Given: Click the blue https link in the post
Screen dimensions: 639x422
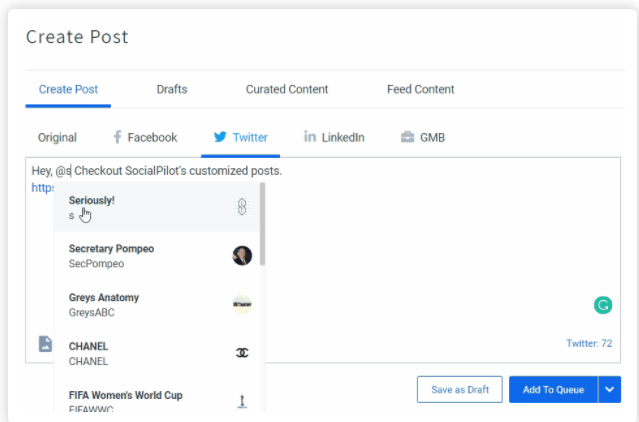Looking at the screenshot, I should click(42, 188).
